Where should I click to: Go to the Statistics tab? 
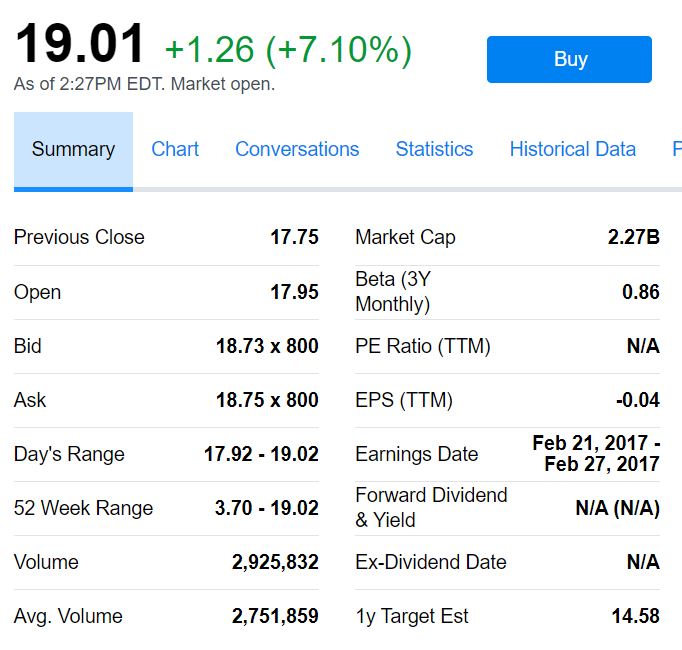[x=434, y=149]
